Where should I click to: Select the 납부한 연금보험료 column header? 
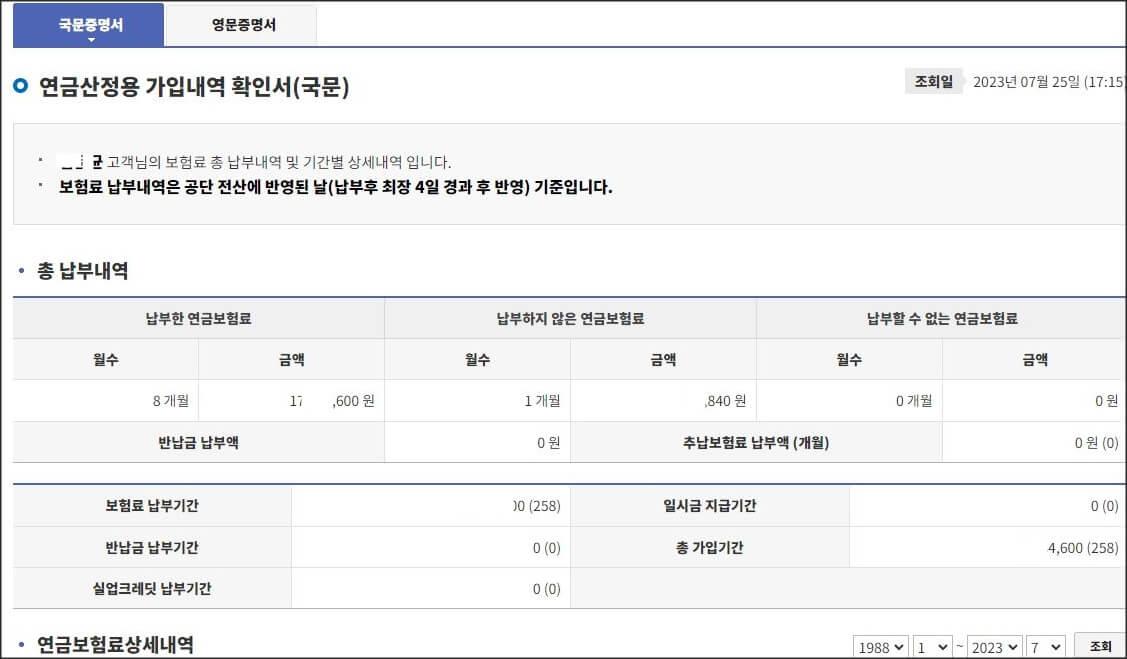197,316
